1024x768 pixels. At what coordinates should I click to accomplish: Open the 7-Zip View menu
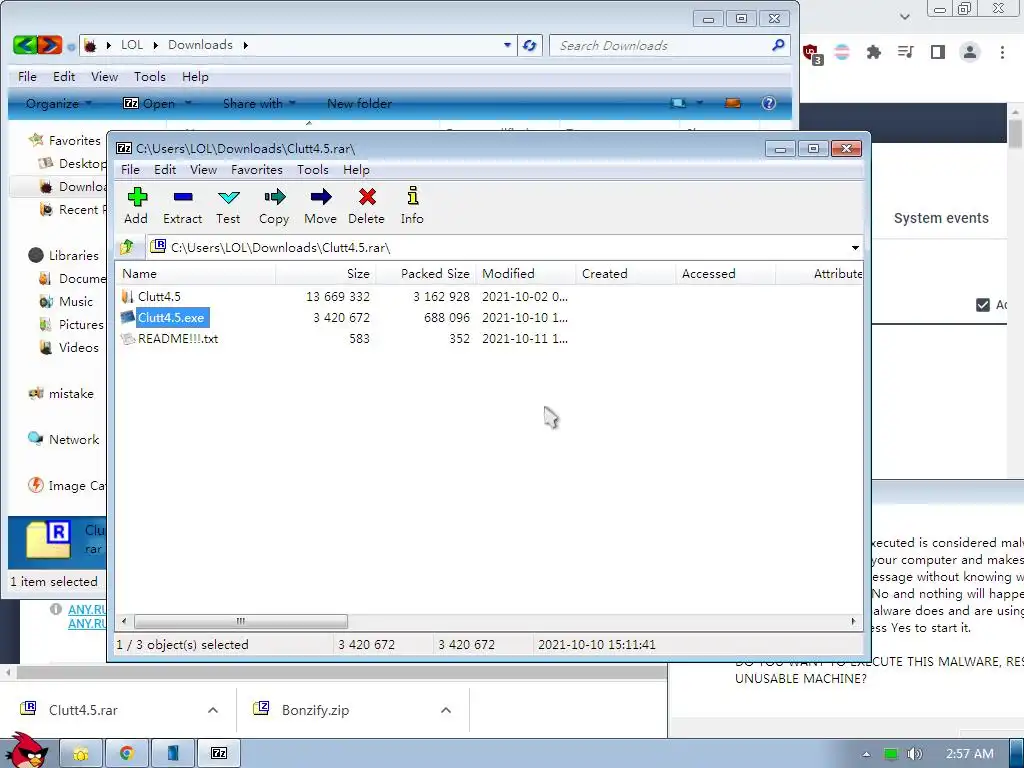tap(203, 170)
